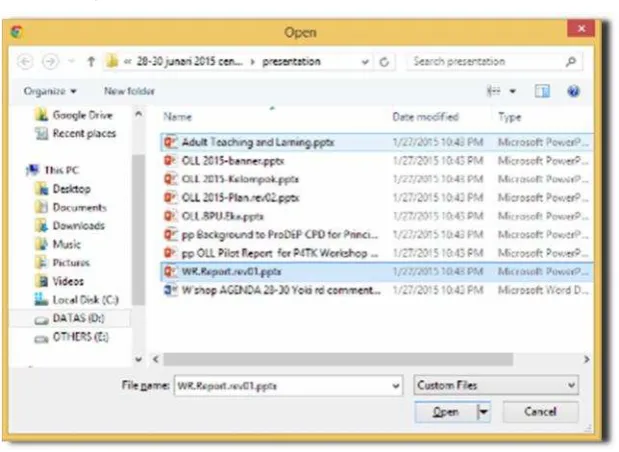Sort files by Name column
The height and width of the screenshot is (452, 619).
point(178,117)
